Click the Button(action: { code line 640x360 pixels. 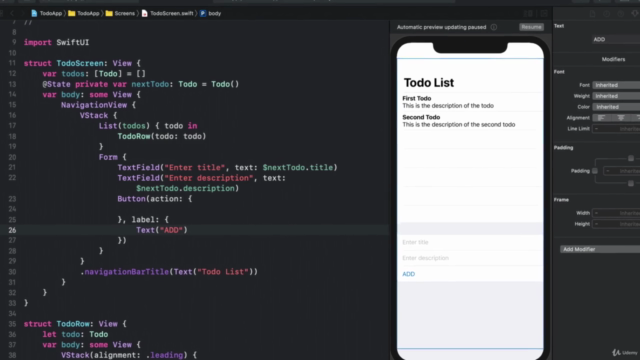point(155,199)
